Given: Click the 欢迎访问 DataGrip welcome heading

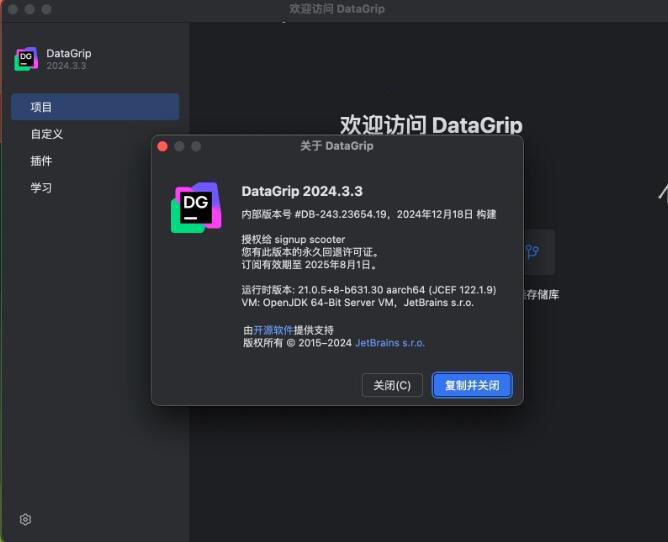Looking at the screenshot, I should [x=431, y=125].
